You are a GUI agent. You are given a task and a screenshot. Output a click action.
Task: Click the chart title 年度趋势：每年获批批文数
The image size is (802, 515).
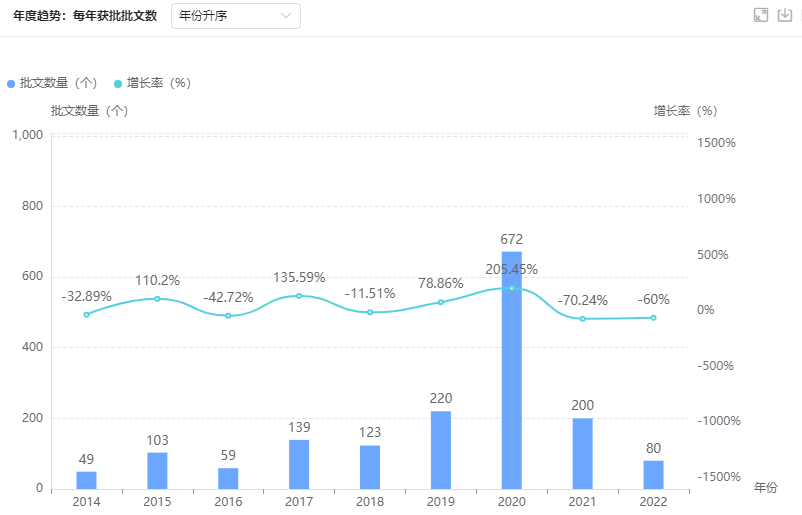[x=85, y=16]
